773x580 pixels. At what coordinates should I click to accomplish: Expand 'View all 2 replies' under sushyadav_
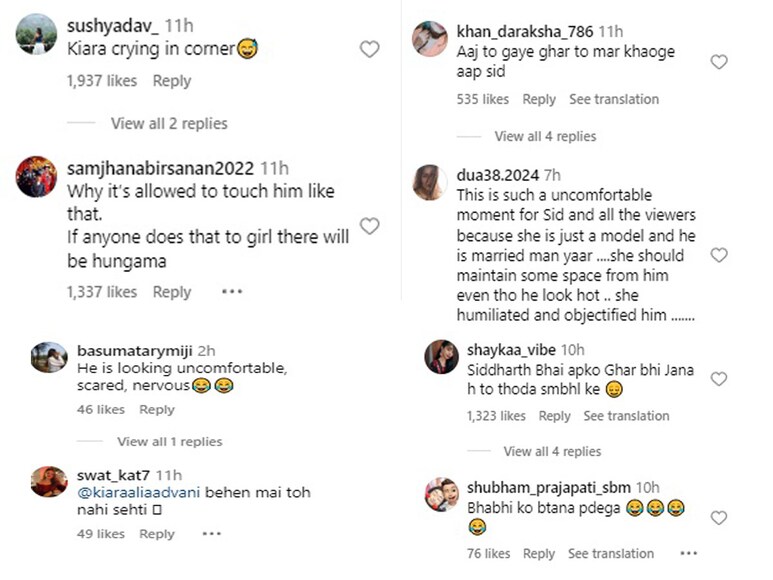pyautogui.click(x=169, y=123)
